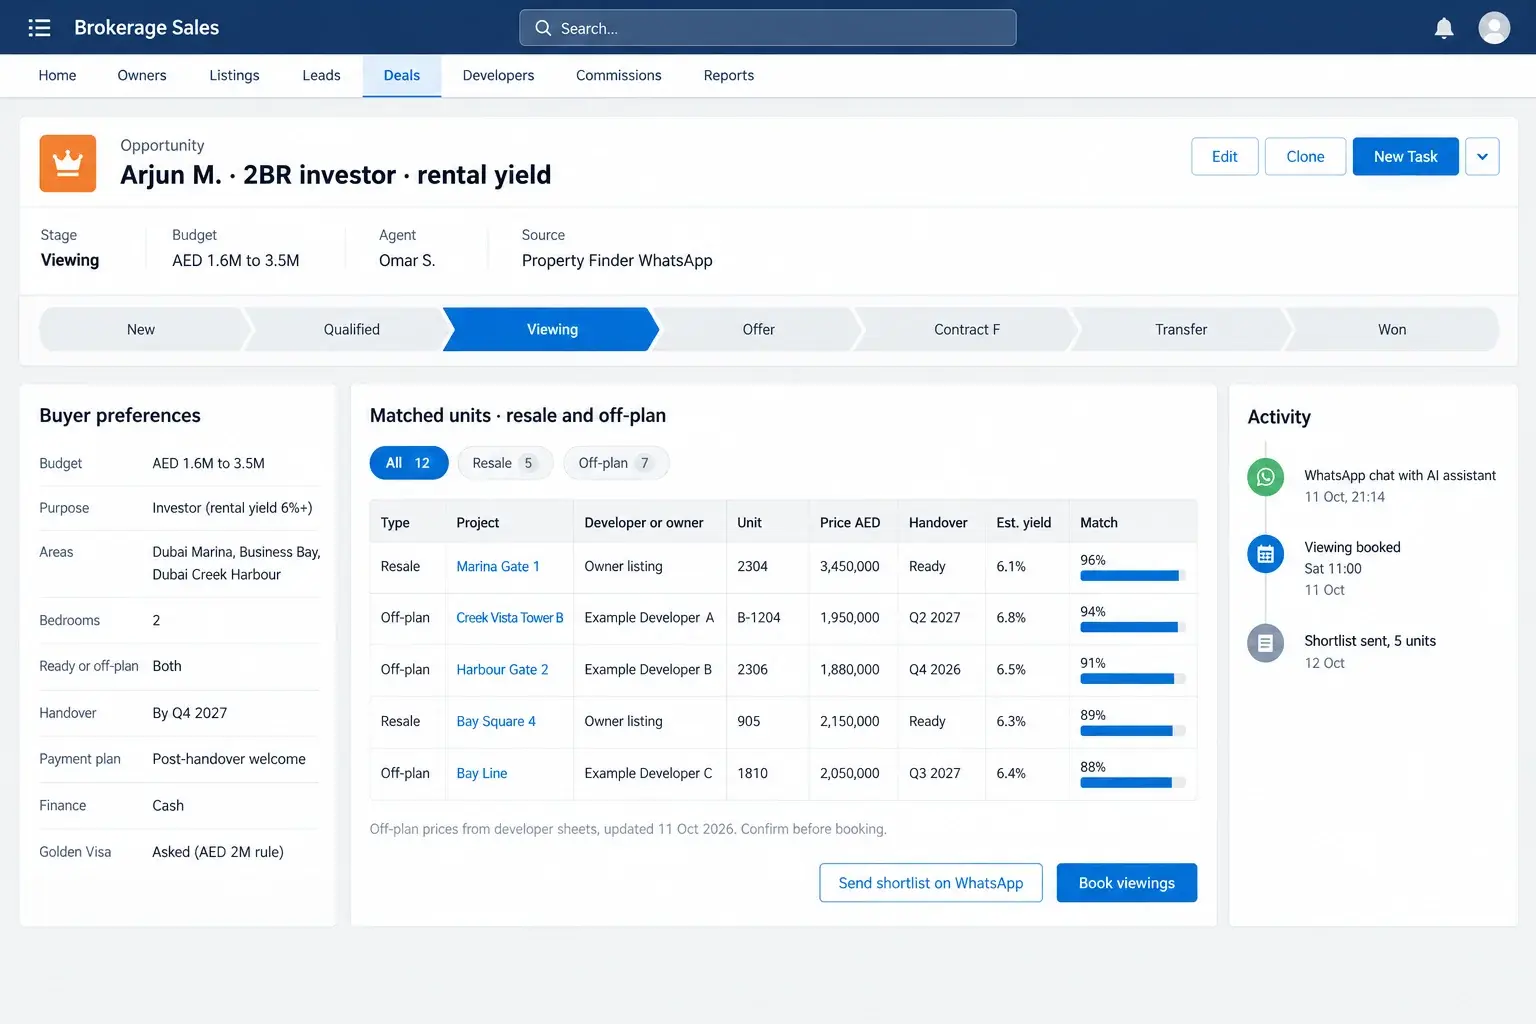This screenshot has height=1024, width=1536.
Task: Open Bay Line project link
Action: tap(482, 774)
